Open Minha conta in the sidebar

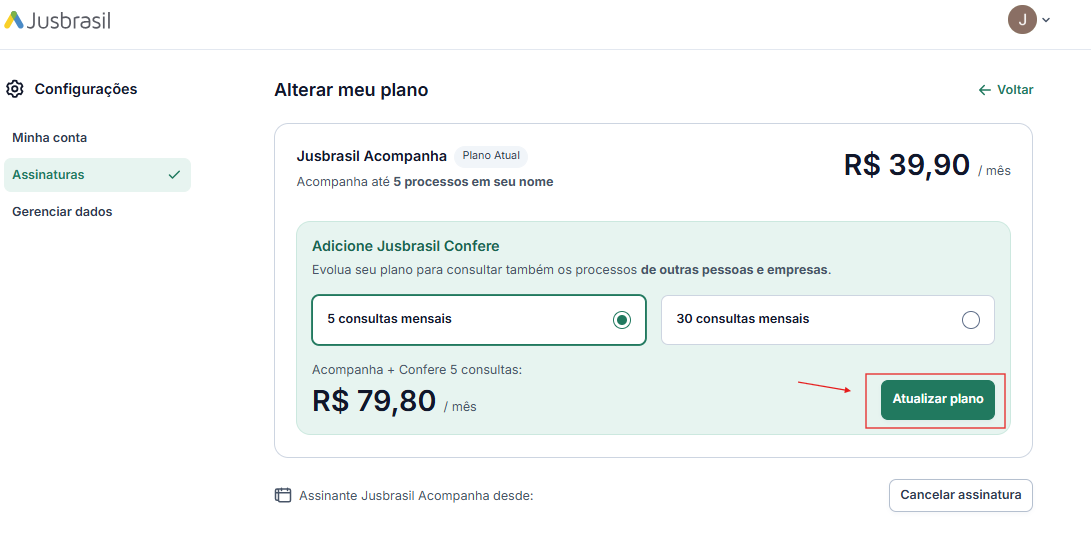point(49,138)
